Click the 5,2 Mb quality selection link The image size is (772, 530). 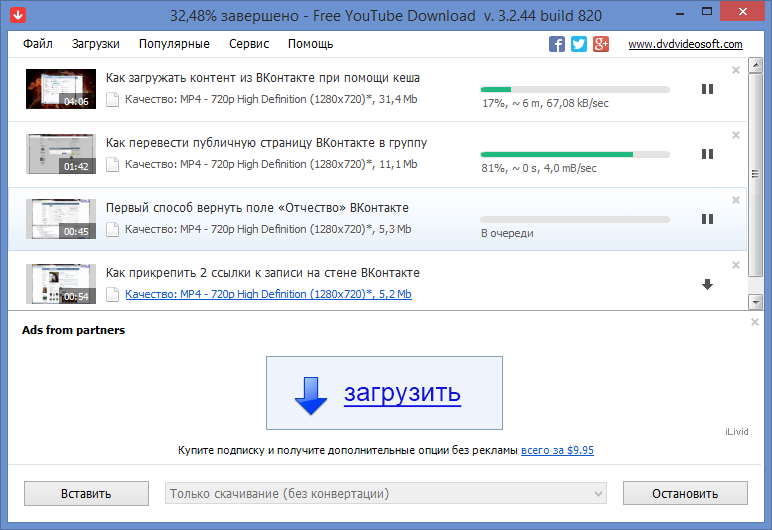[268, 294]
